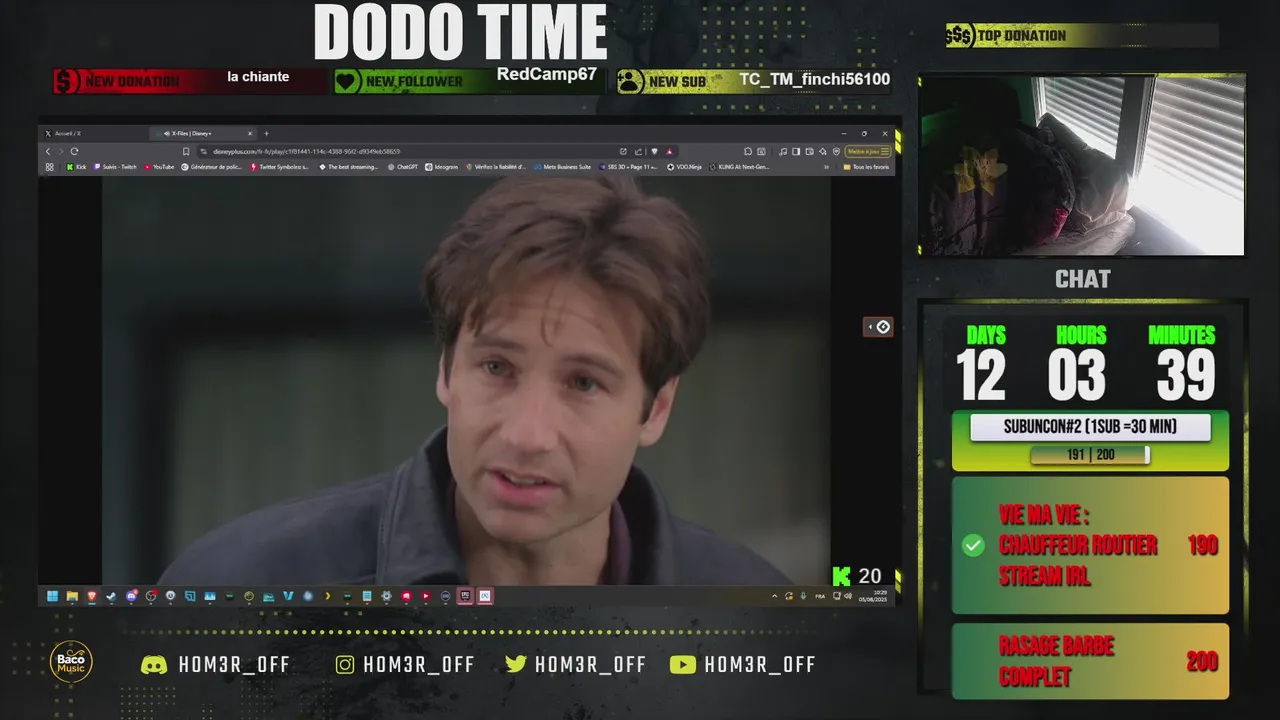Click the overlay badge at video right edge

coord(878,327)
